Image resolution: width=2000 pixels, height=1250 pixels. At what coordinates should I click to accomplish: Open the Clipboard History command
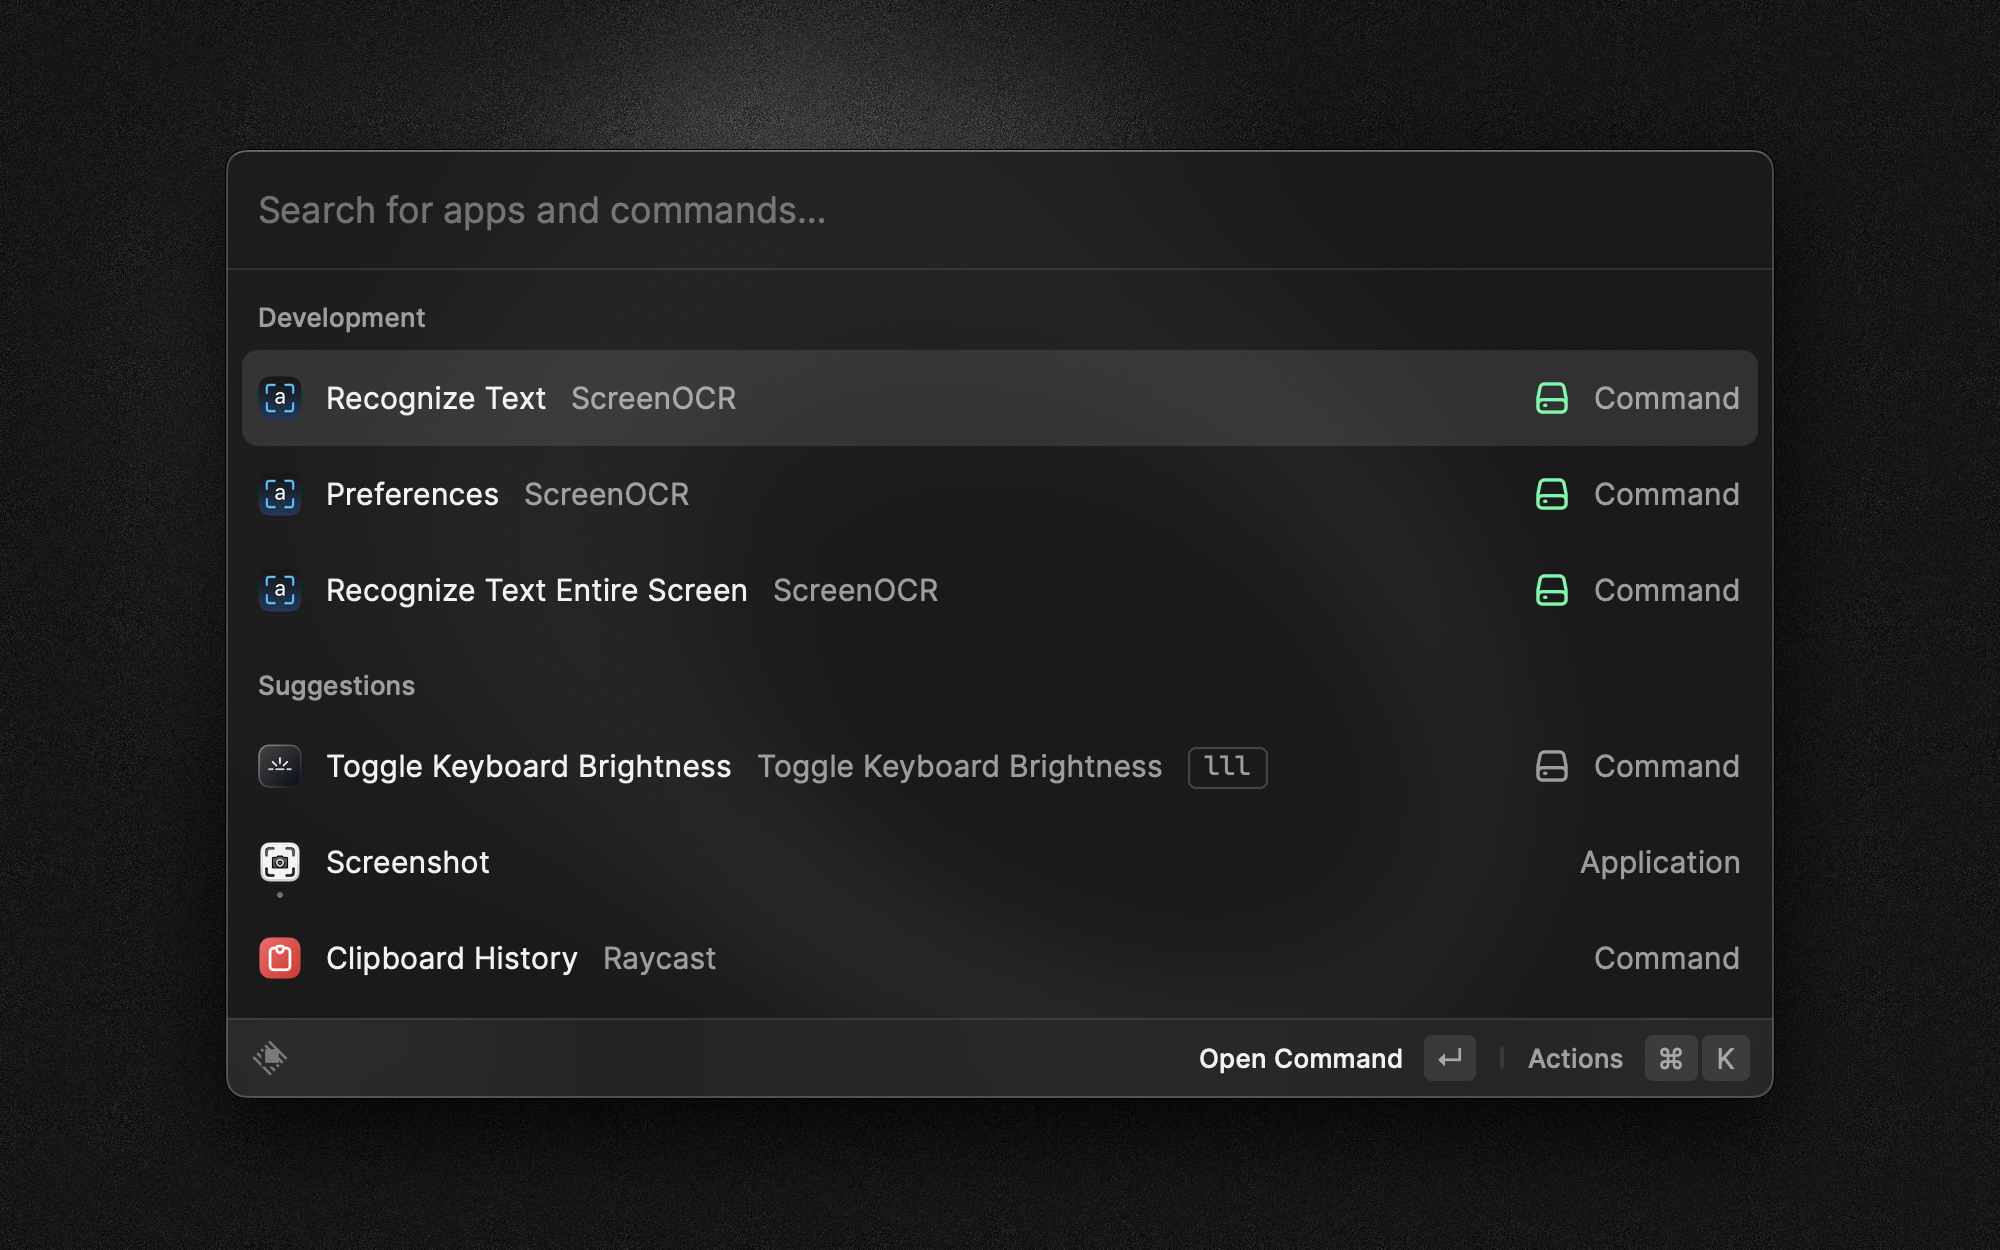[1000, 958]
